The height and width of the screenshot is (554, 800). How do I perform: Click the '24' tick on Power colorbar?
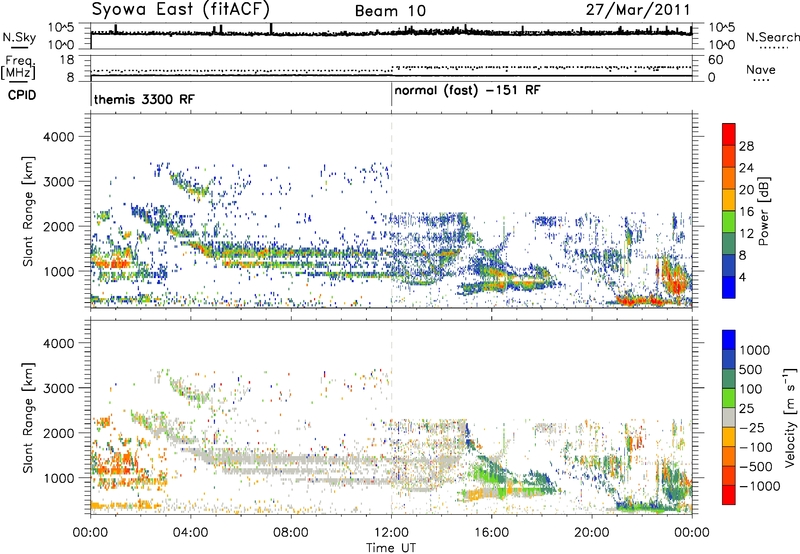pos(746,168)
